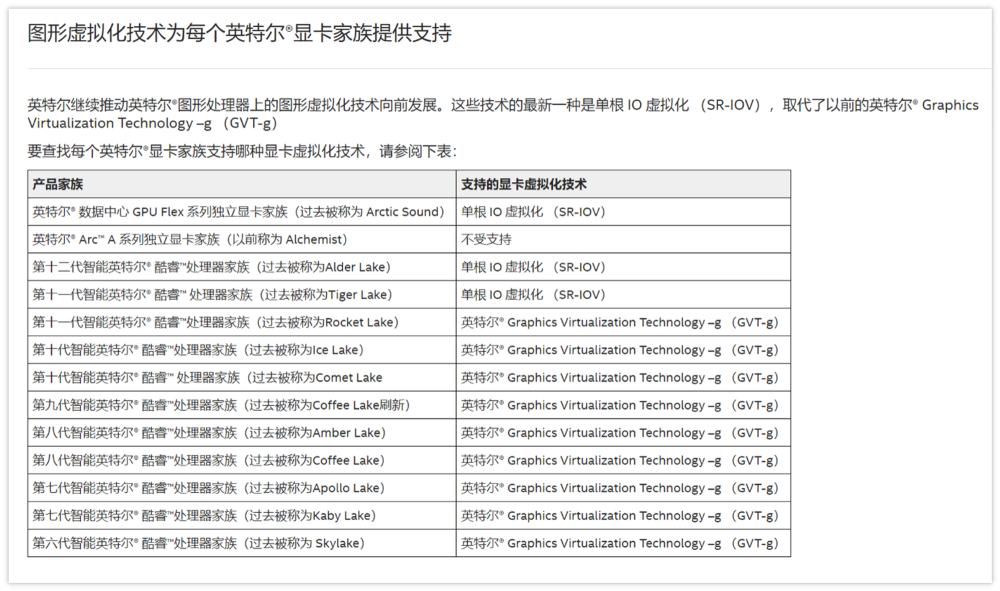Click the Arc A 系列 Alchemist cell

click(242, 239)
